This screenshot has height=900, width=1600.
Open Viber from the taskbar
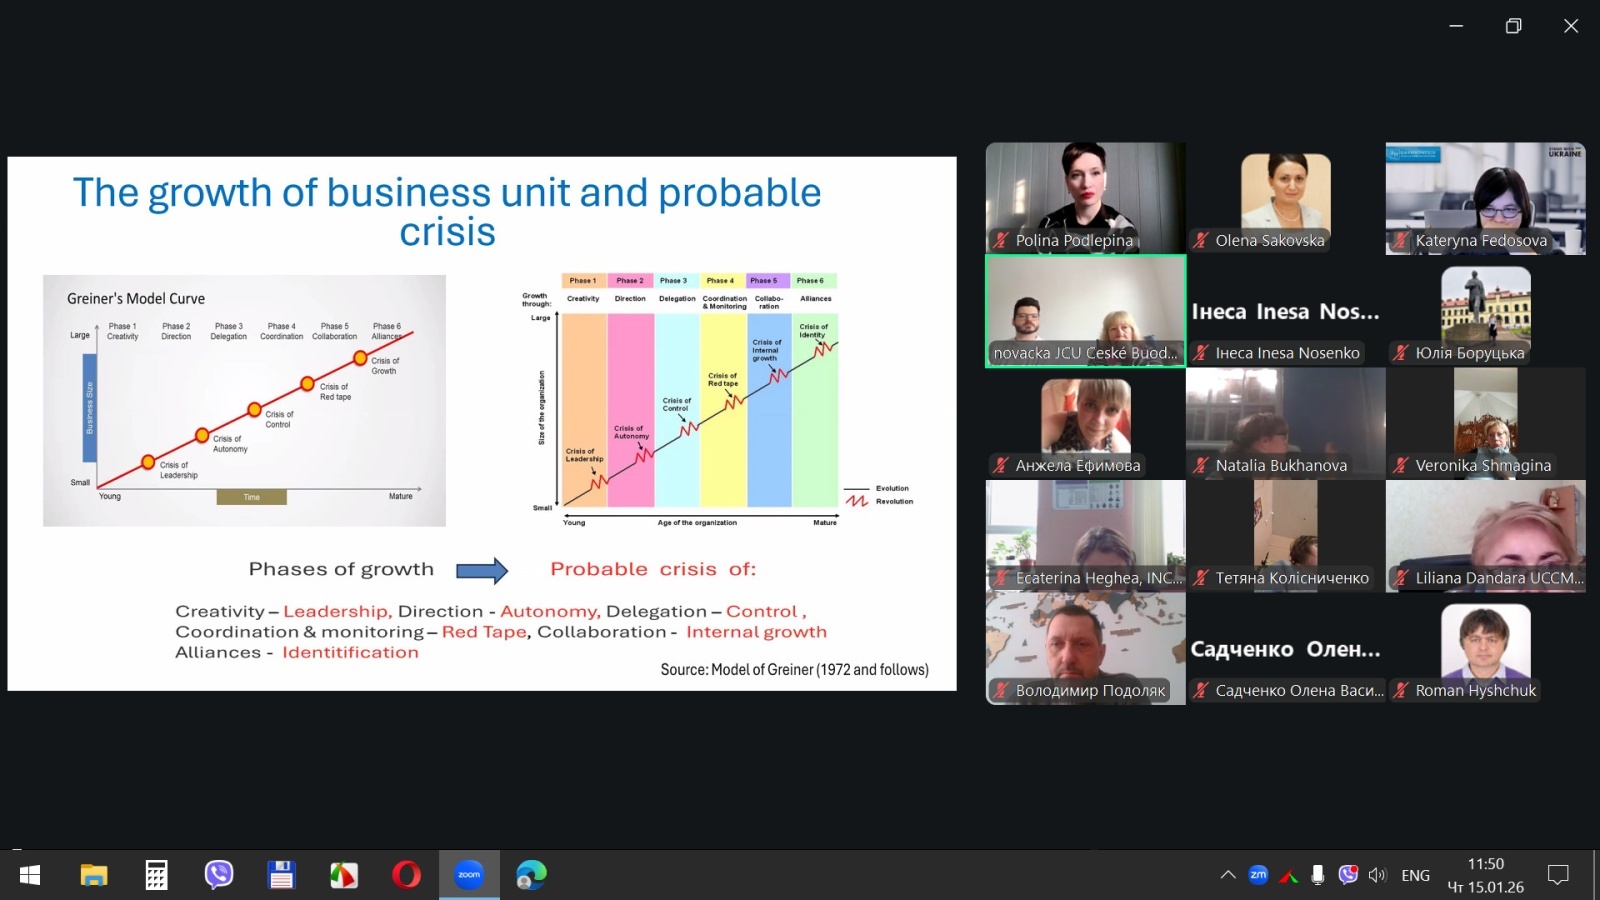218,875
